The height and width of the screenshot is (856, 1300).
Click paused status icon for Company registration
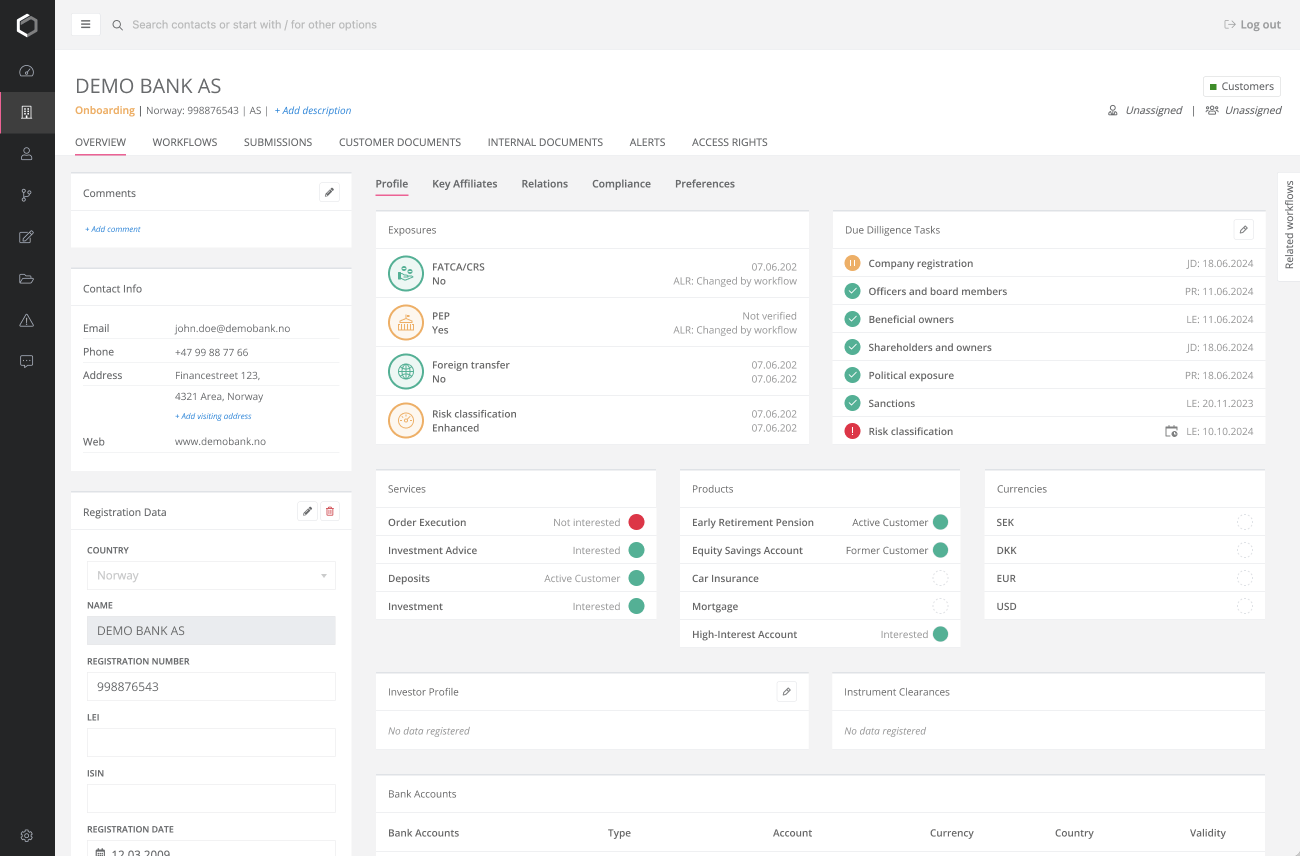pyautogui.click(x=852, y=263)
